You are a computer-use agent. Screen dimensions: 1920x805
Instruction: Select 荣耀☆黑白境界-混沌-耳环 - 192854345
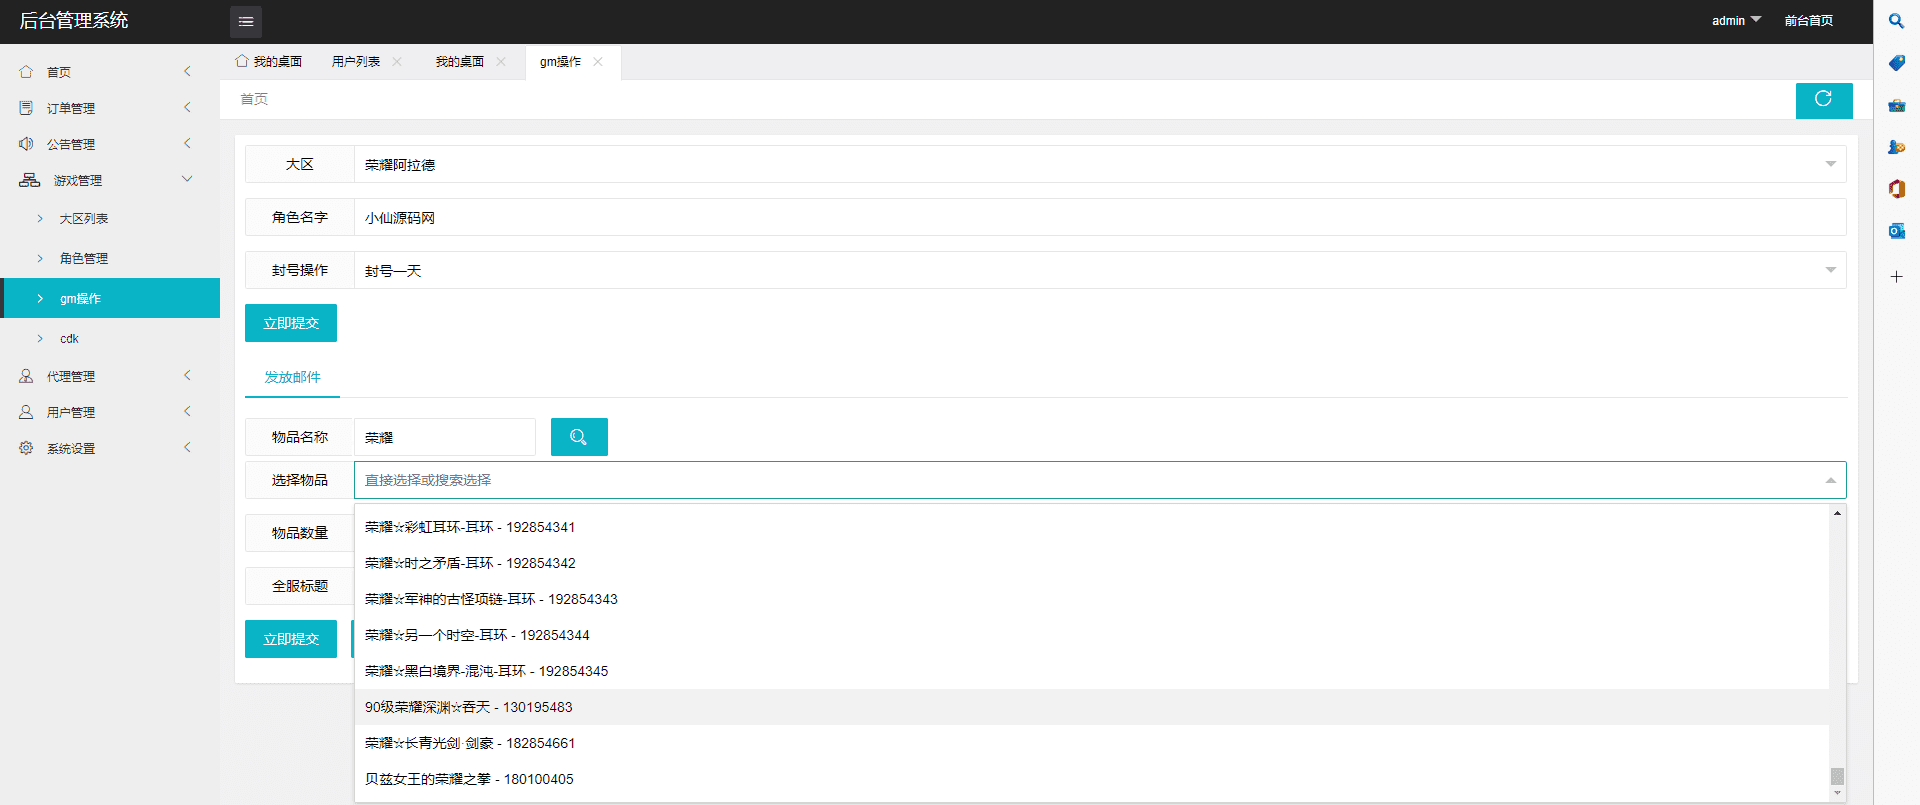pyautogui.click(x=1092, y=671)
